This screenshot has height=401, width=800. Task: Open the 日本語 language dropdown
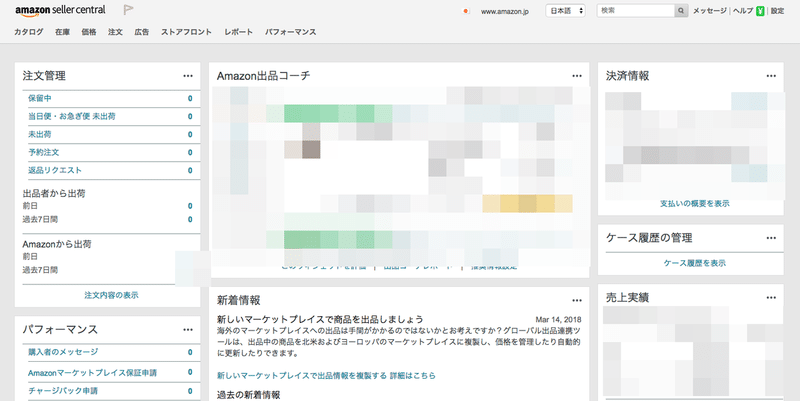[565, 11]
